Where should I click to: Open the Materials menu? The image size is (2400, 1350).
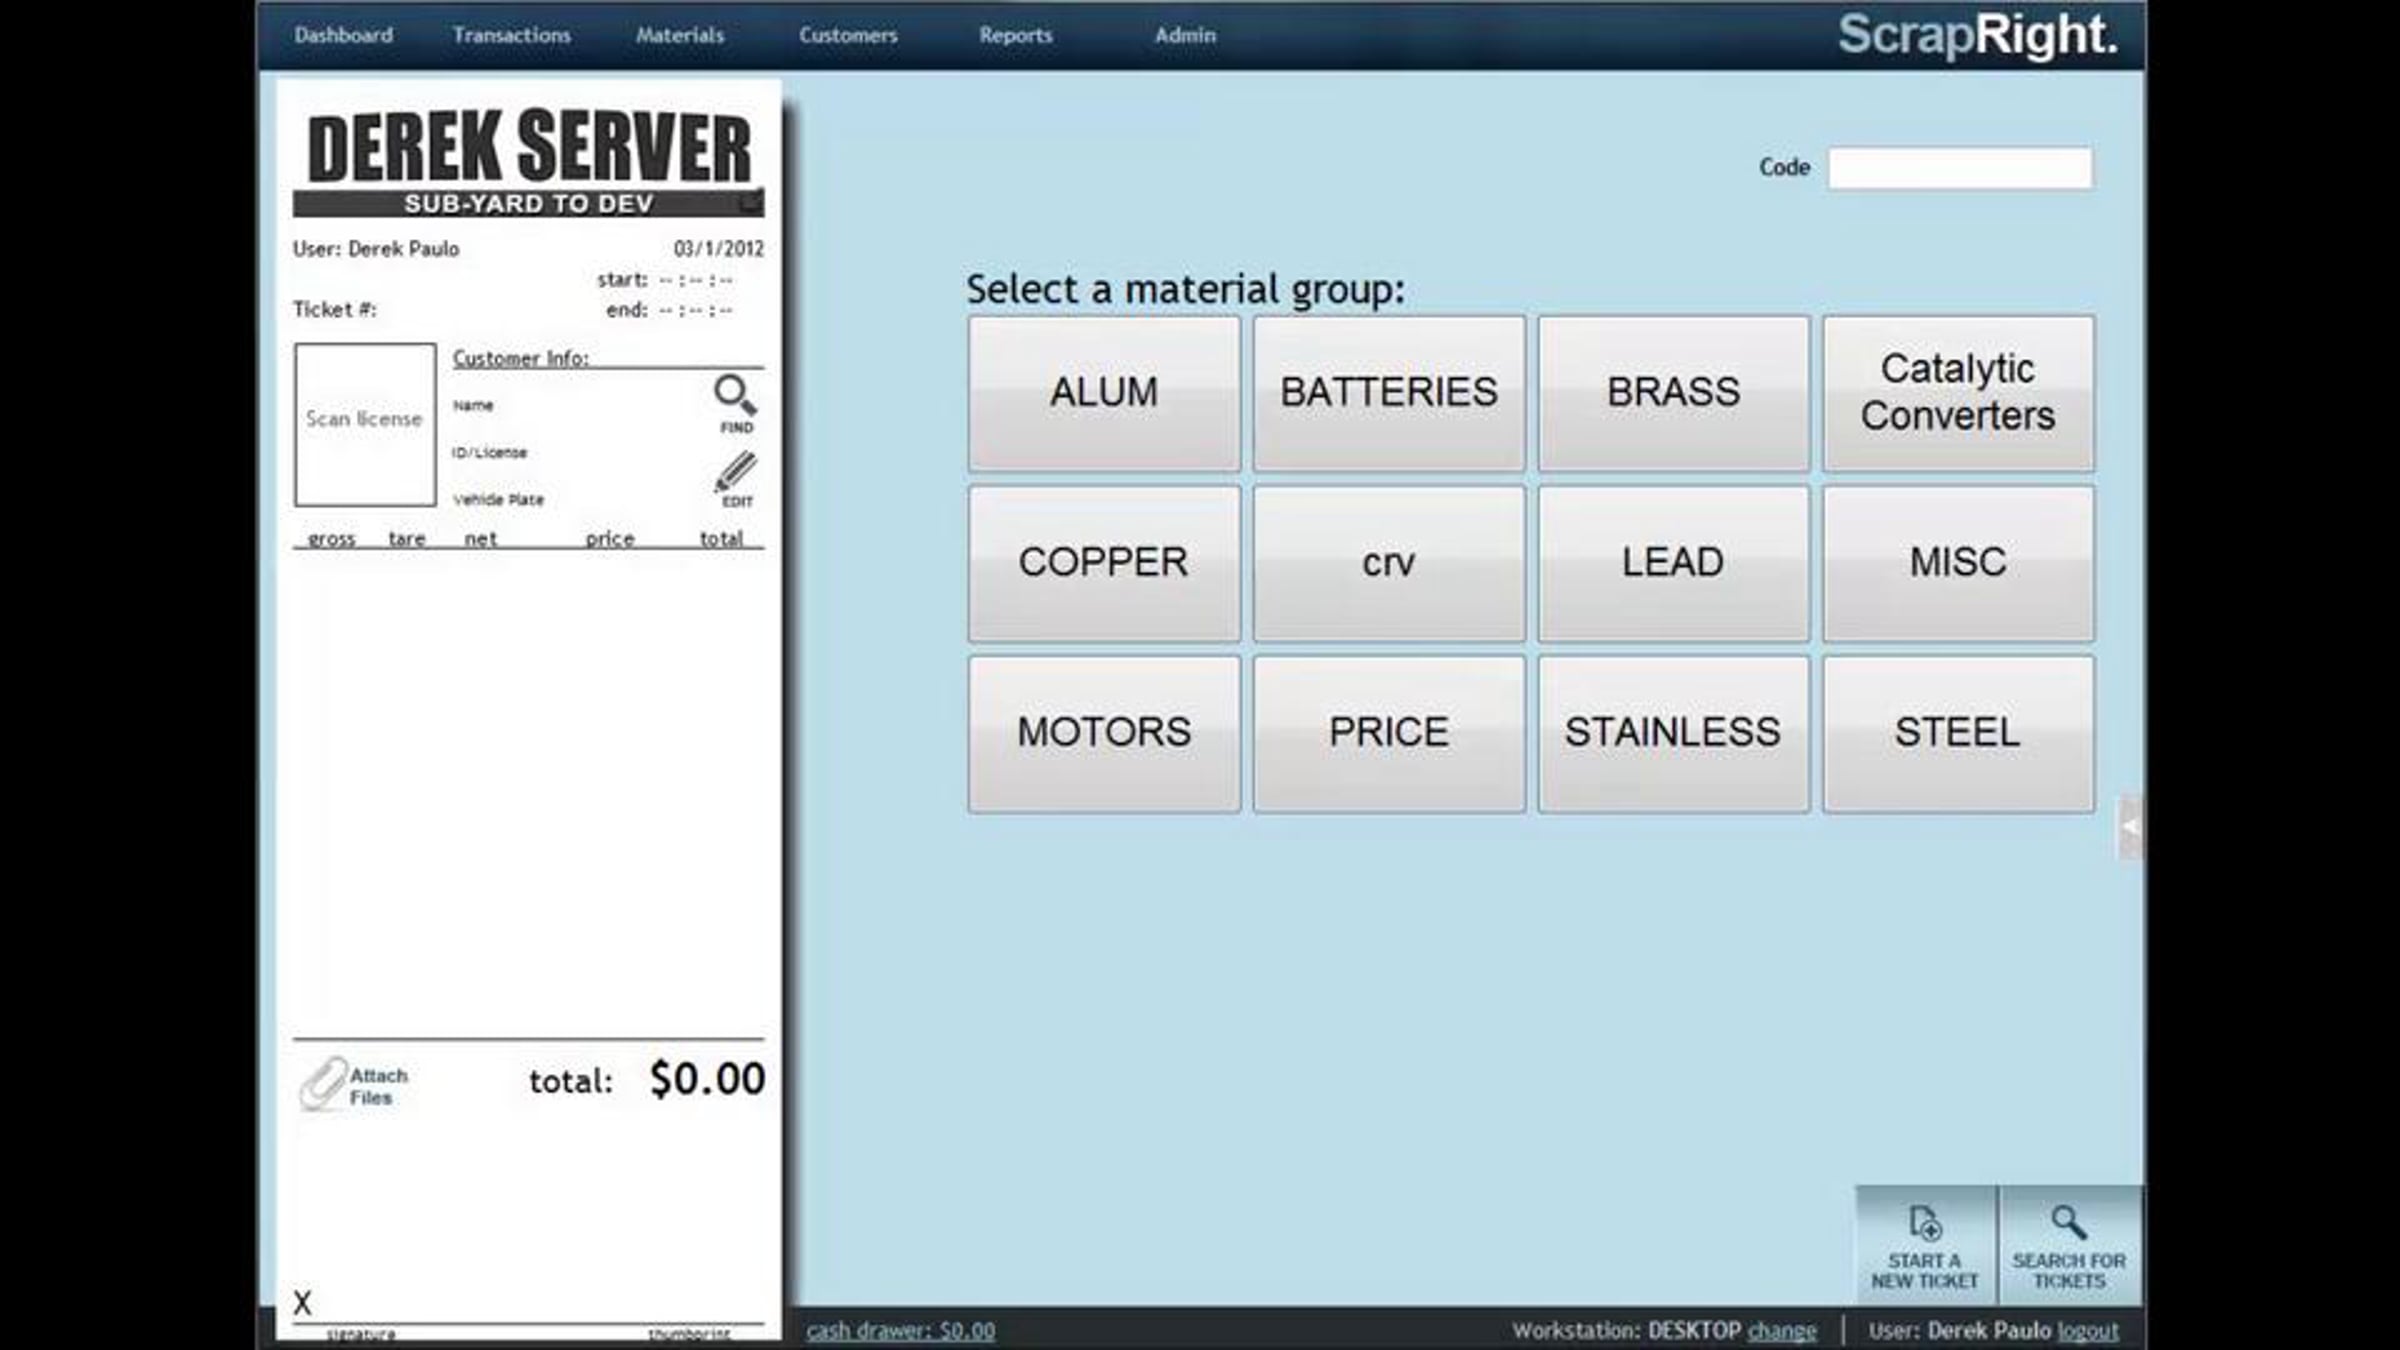(680, 35)
